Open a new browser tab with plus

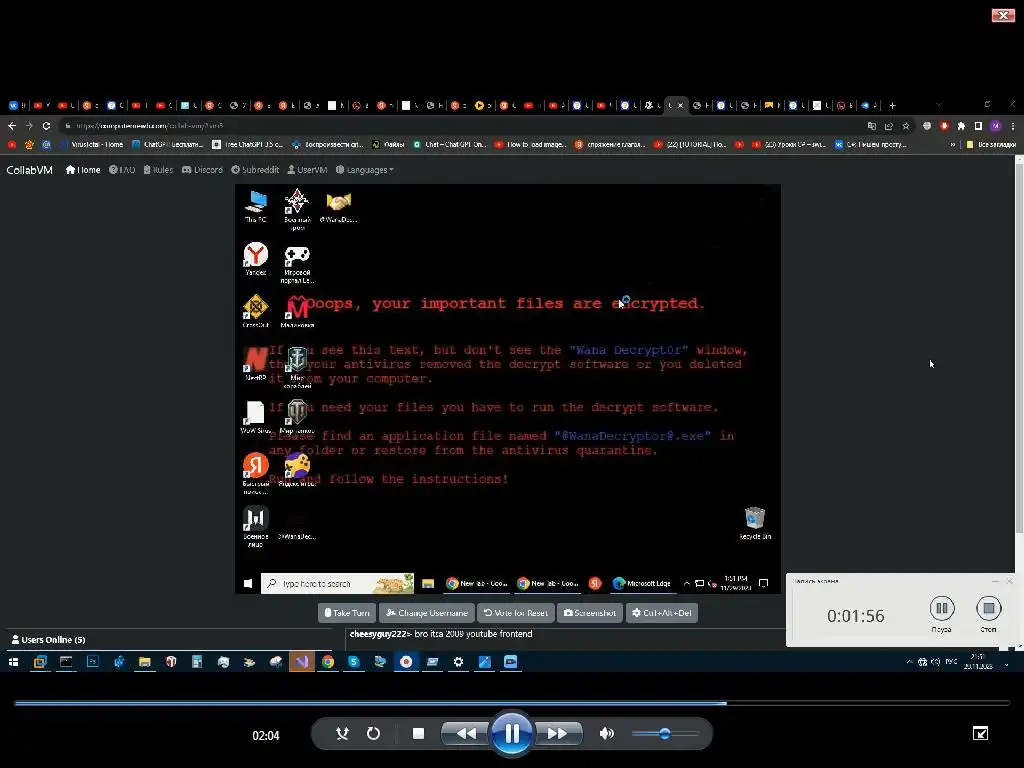click(x=893, y=105)
